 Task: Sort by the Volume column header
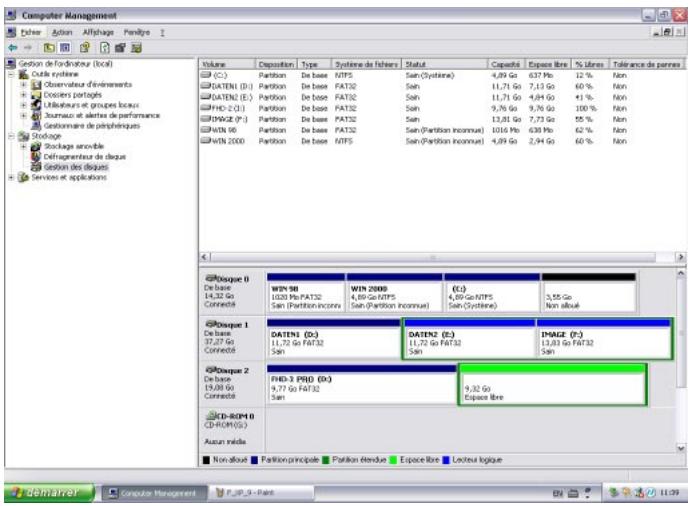pyautogui.click(x=227, y=64)
